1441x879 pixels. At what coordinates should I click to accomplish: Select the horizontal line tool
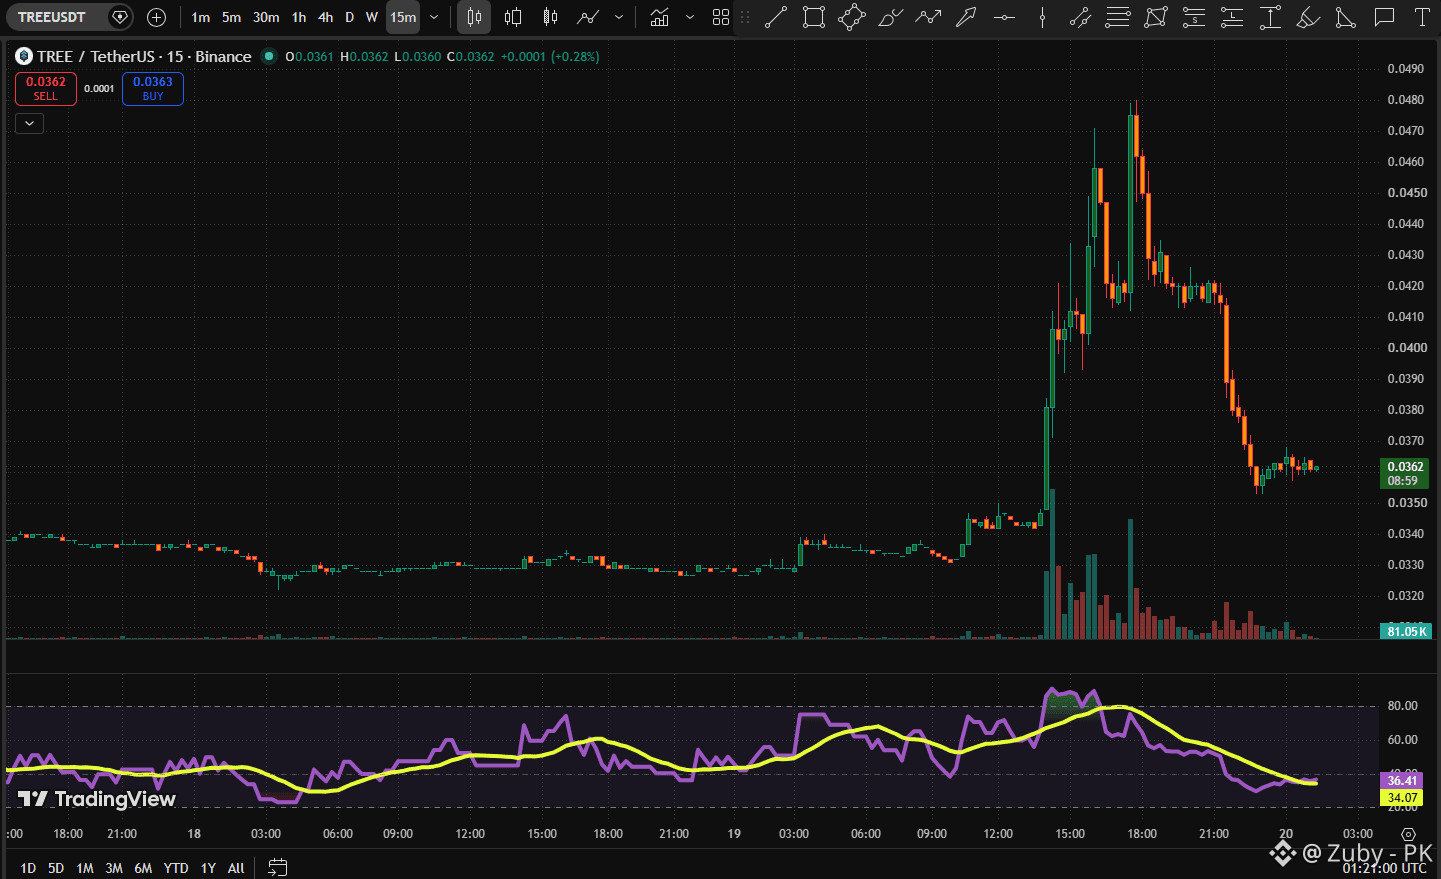point(1004,17)
